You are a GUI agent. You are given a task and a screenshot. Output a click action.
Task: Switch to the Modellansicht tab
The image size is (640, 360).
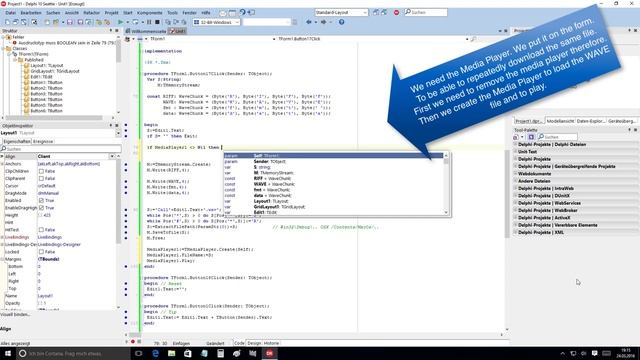[x=560, y=121]
